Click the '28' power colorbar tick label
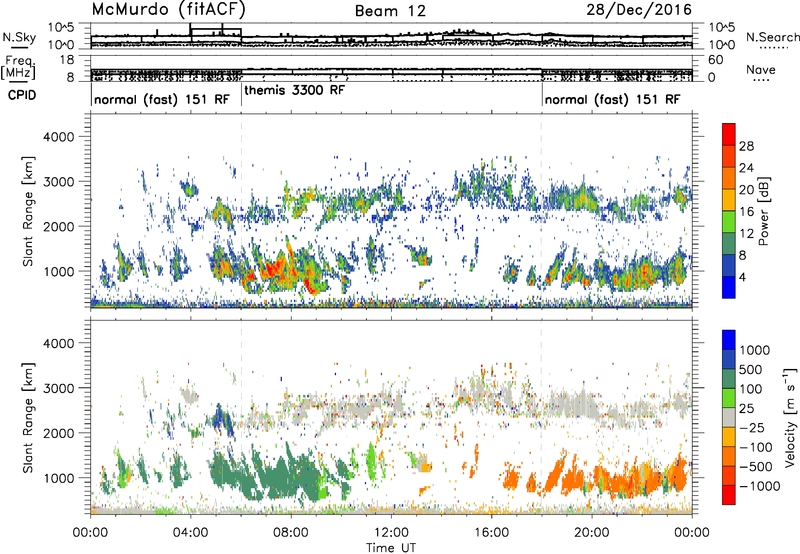Viewport: 800px width, 554px height. pyautogui.click(x=746, y=146)
